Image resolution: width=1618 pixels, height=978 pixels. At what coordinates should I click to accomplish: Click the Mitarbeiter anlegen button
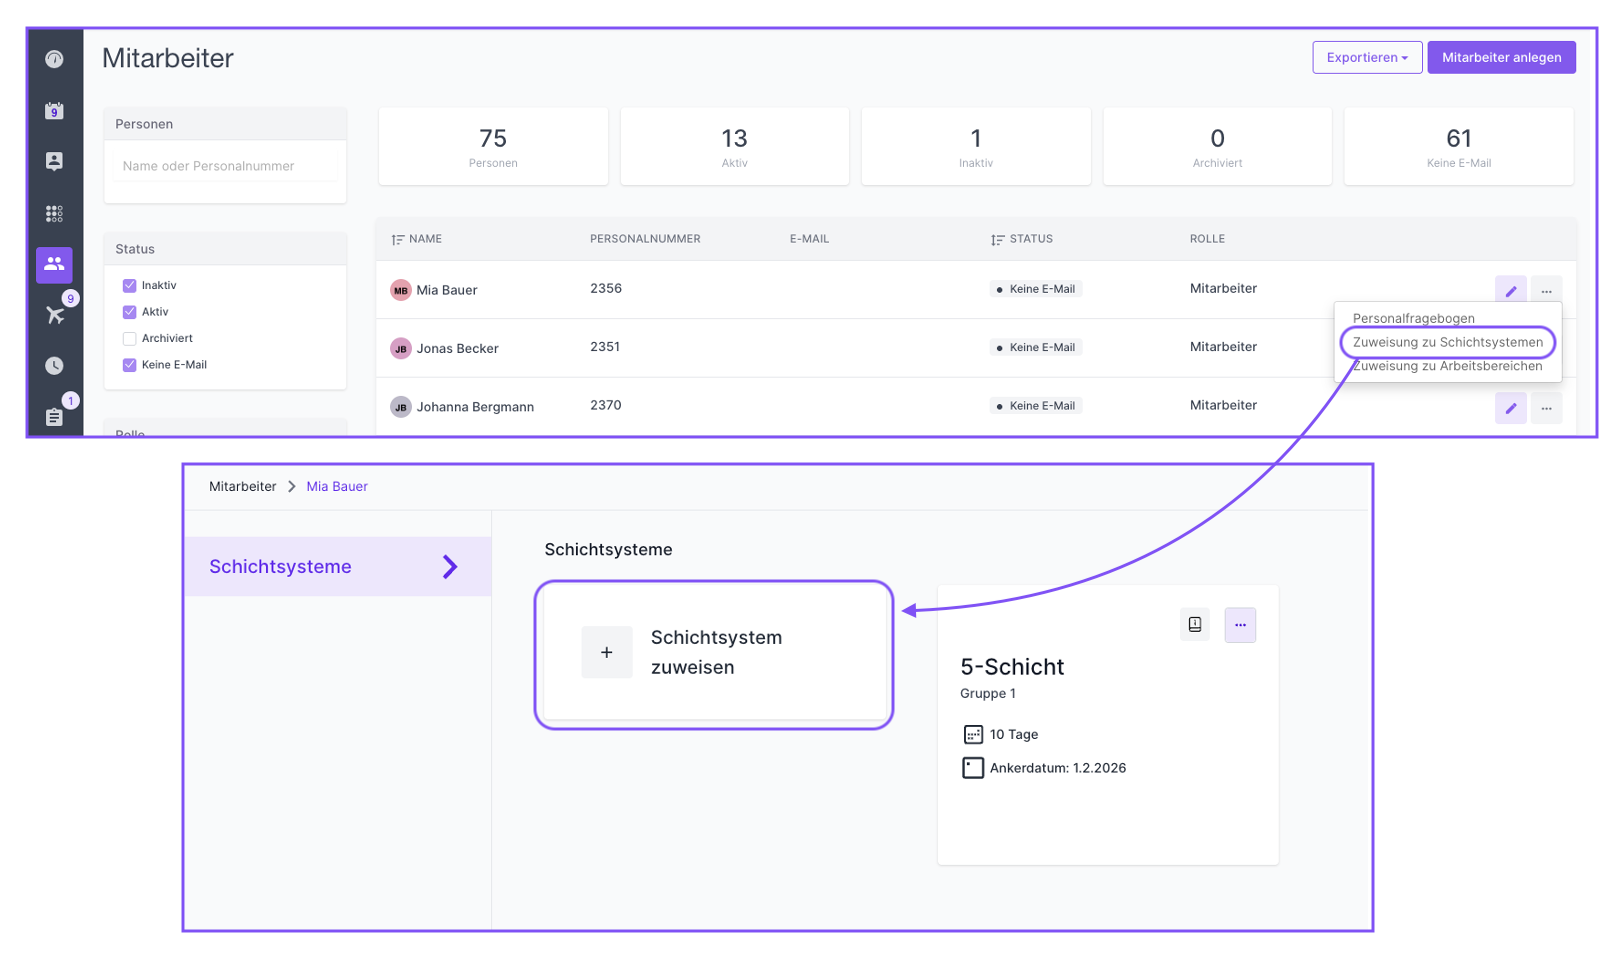tap(1501, 58)
